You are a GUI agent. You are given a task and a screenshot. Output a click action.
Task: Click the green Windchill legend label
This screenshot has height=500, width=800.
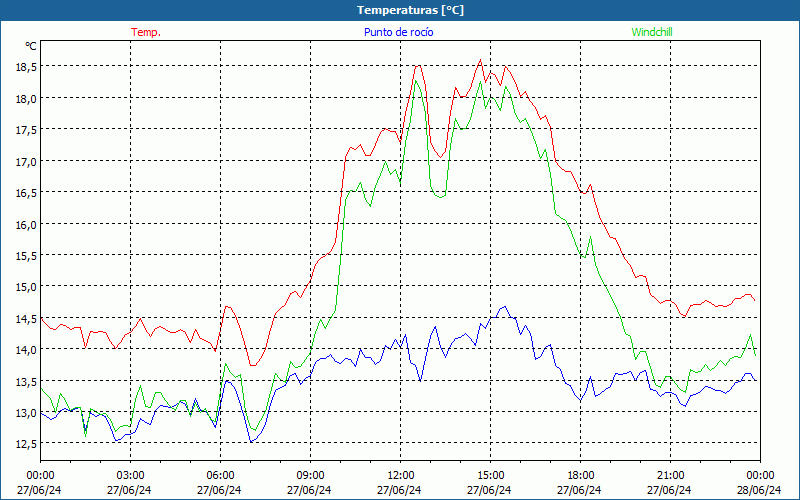(652, 32)
